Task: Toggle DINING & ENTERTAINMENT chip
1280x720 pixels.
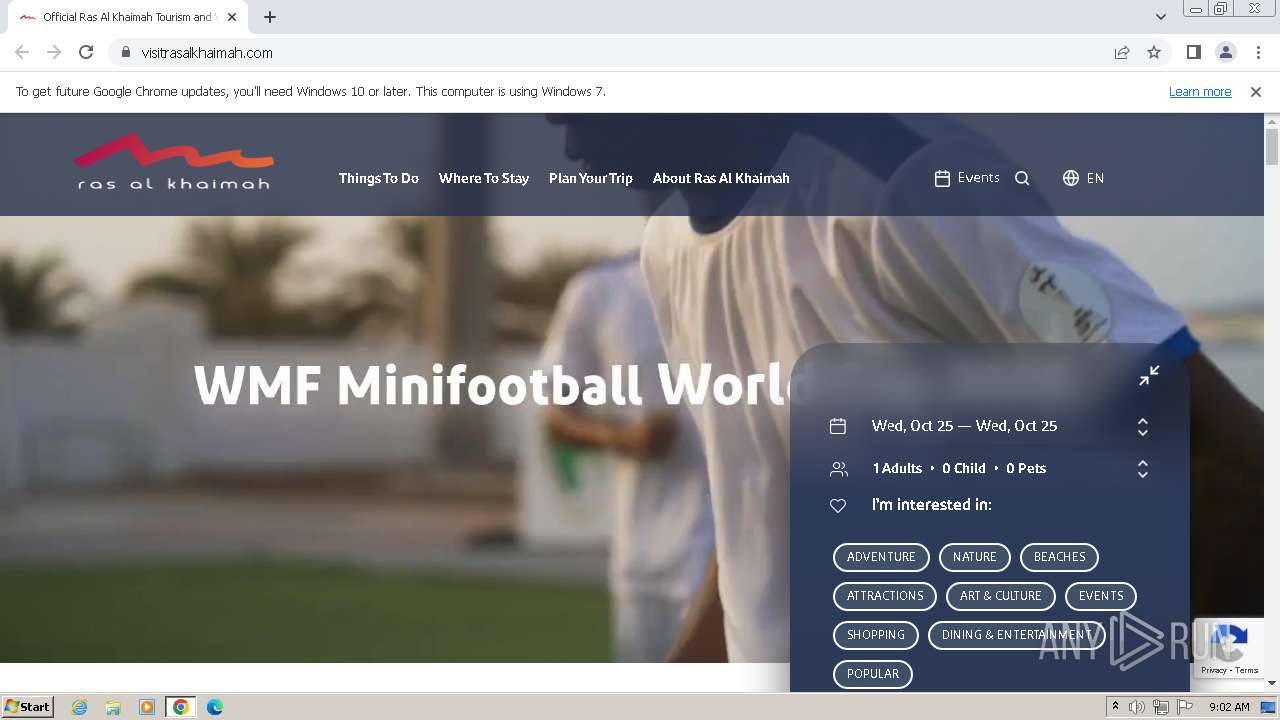Action: pos(1016,635)
